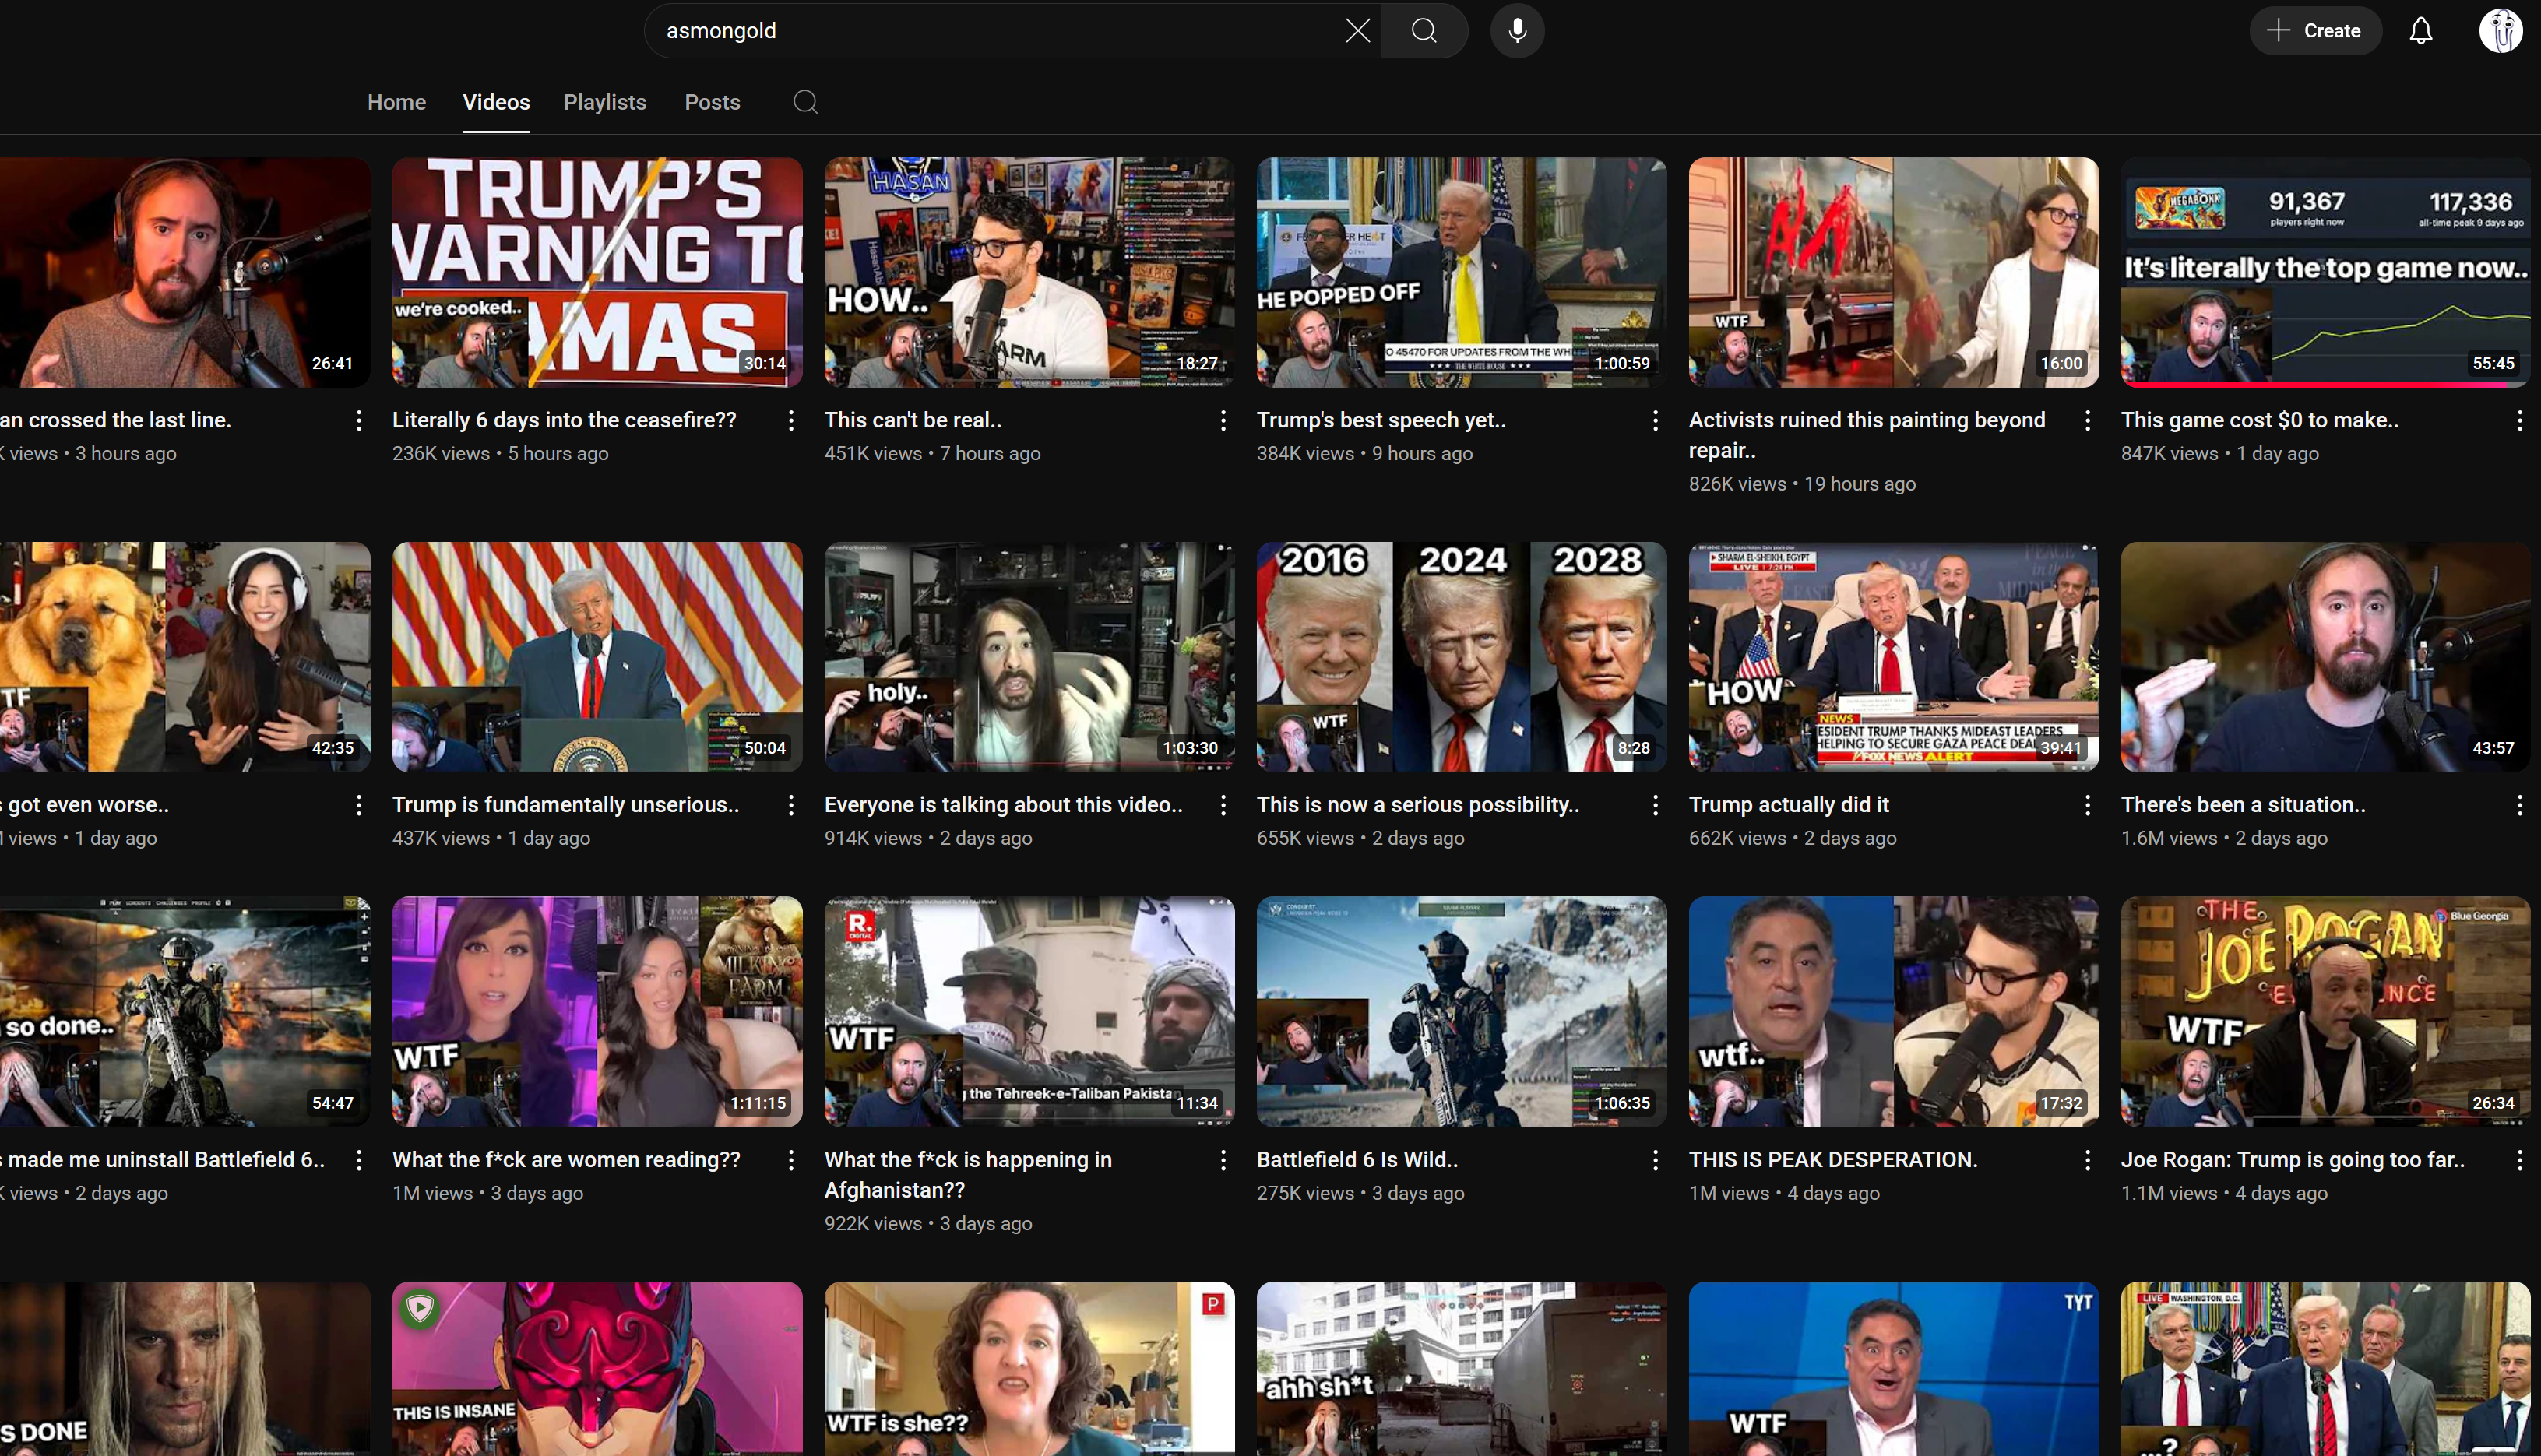
Task: Play the 2016 2024 2028 Trump thumbnail
Action: (x=1461, y=657)
